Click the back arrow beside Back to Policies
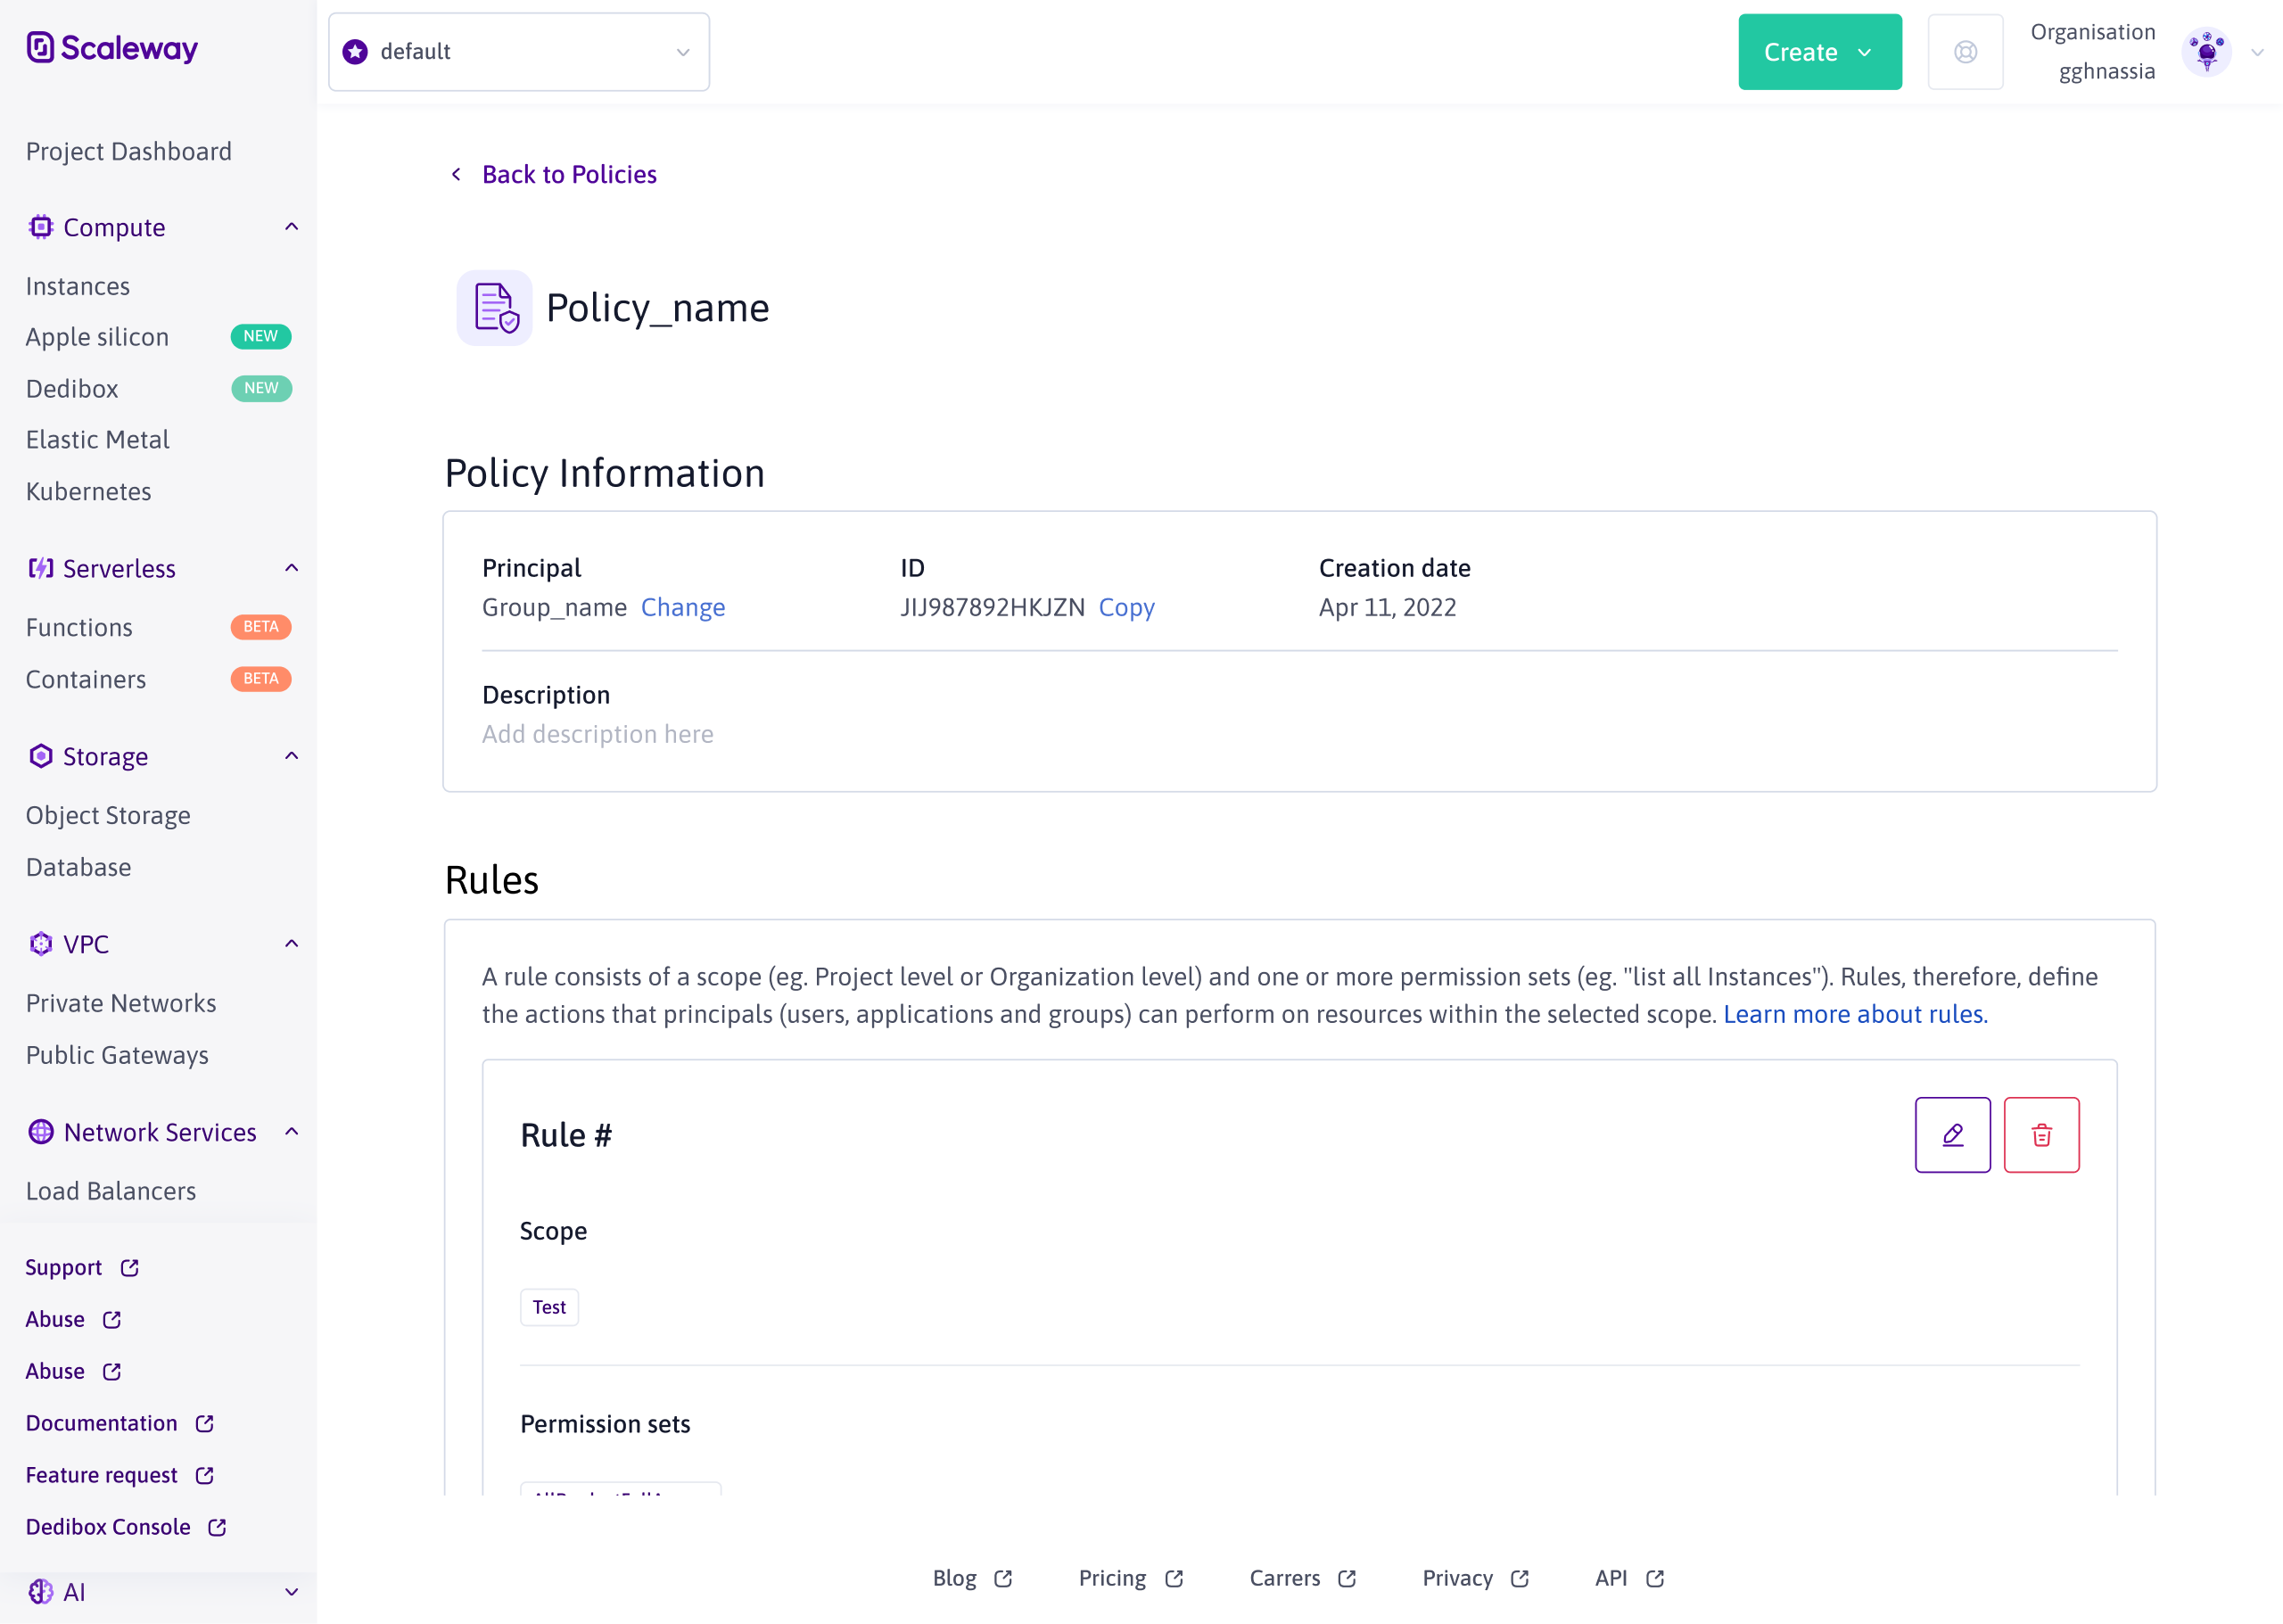The height and width of the screenshot is (1624, 2283). click(456, 174)
